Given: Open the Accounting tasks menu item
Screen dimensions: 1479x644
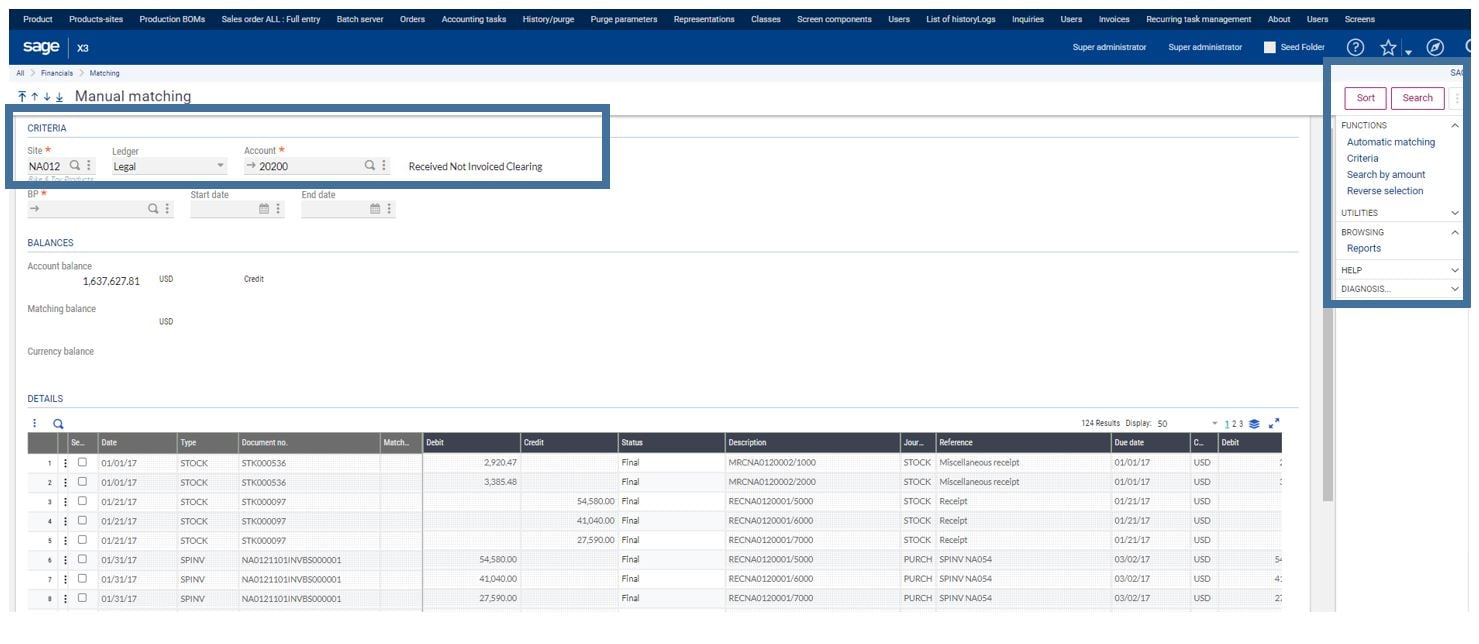Looking at the screenshot, I should 473,19.
